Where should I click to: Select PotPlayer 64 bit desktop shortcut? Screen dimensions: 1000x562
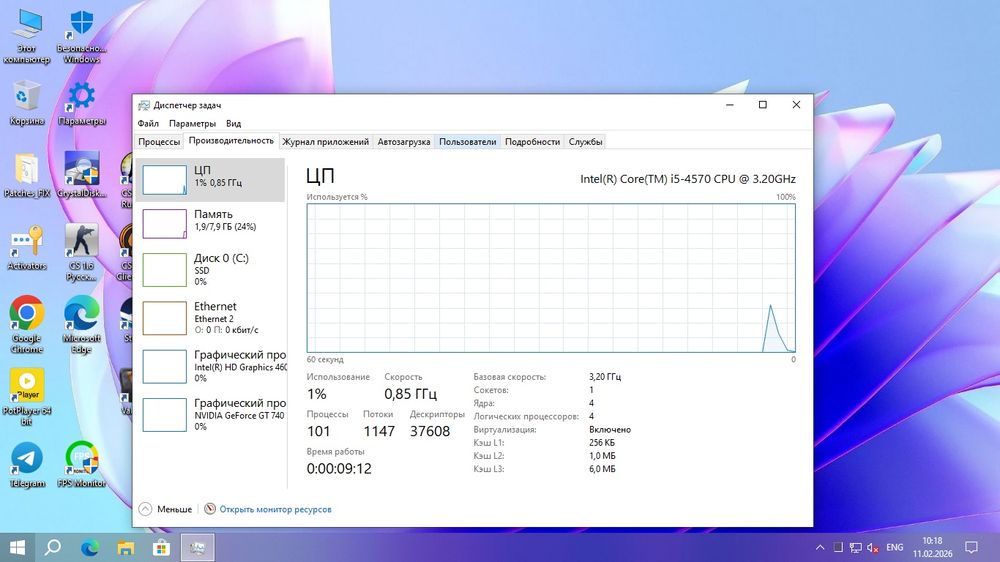27,397
